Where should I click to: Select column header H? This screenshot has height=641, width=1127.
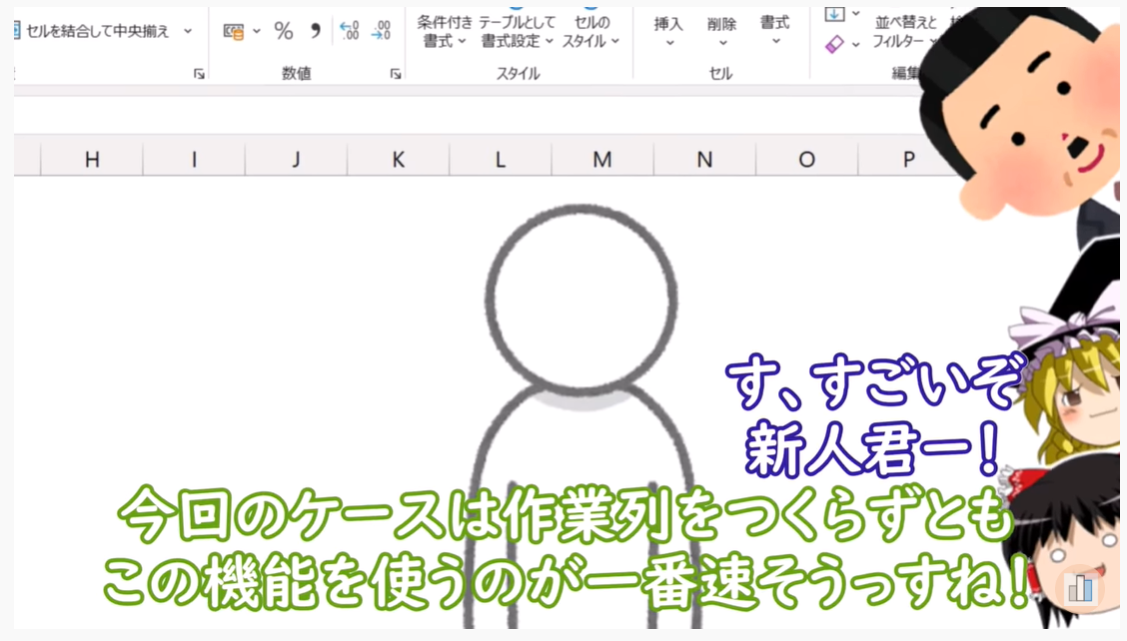(92, 159)
